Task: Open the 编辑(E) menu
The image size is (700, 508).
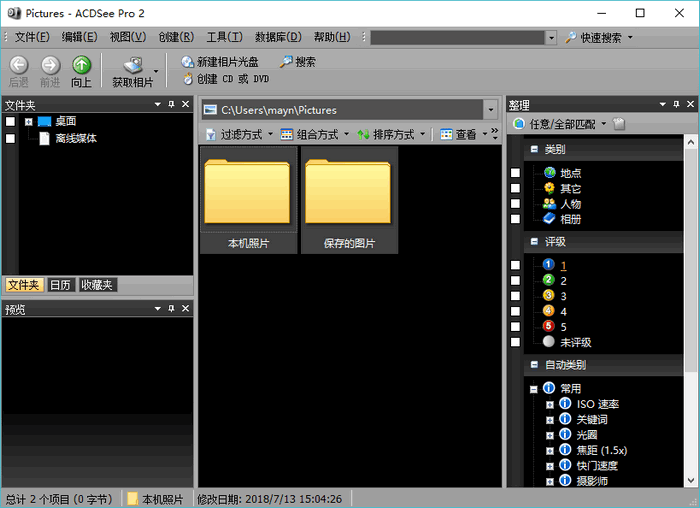Action: tap(79, 37)
